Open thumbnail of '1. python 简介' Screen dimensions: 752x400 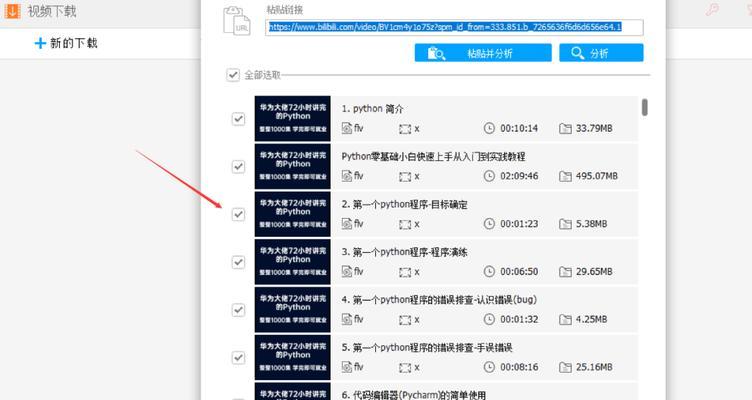click(293, 118)
